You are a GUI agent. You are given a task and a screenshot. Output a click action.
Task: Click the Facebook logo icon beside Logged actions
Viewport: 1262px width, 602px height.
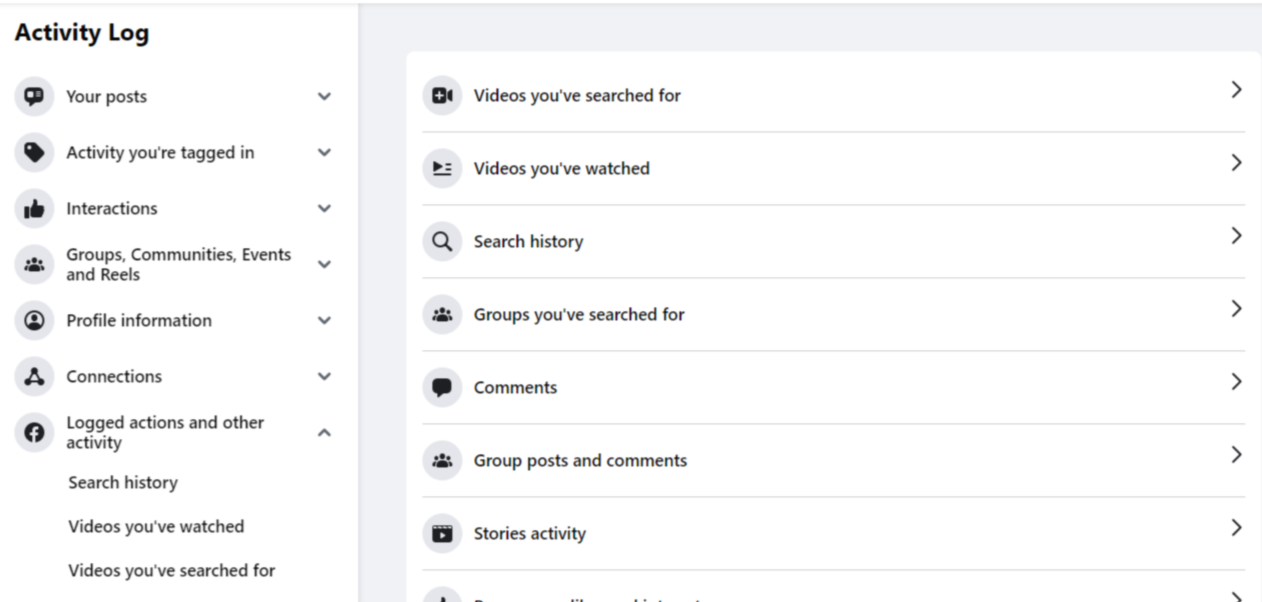34,433
